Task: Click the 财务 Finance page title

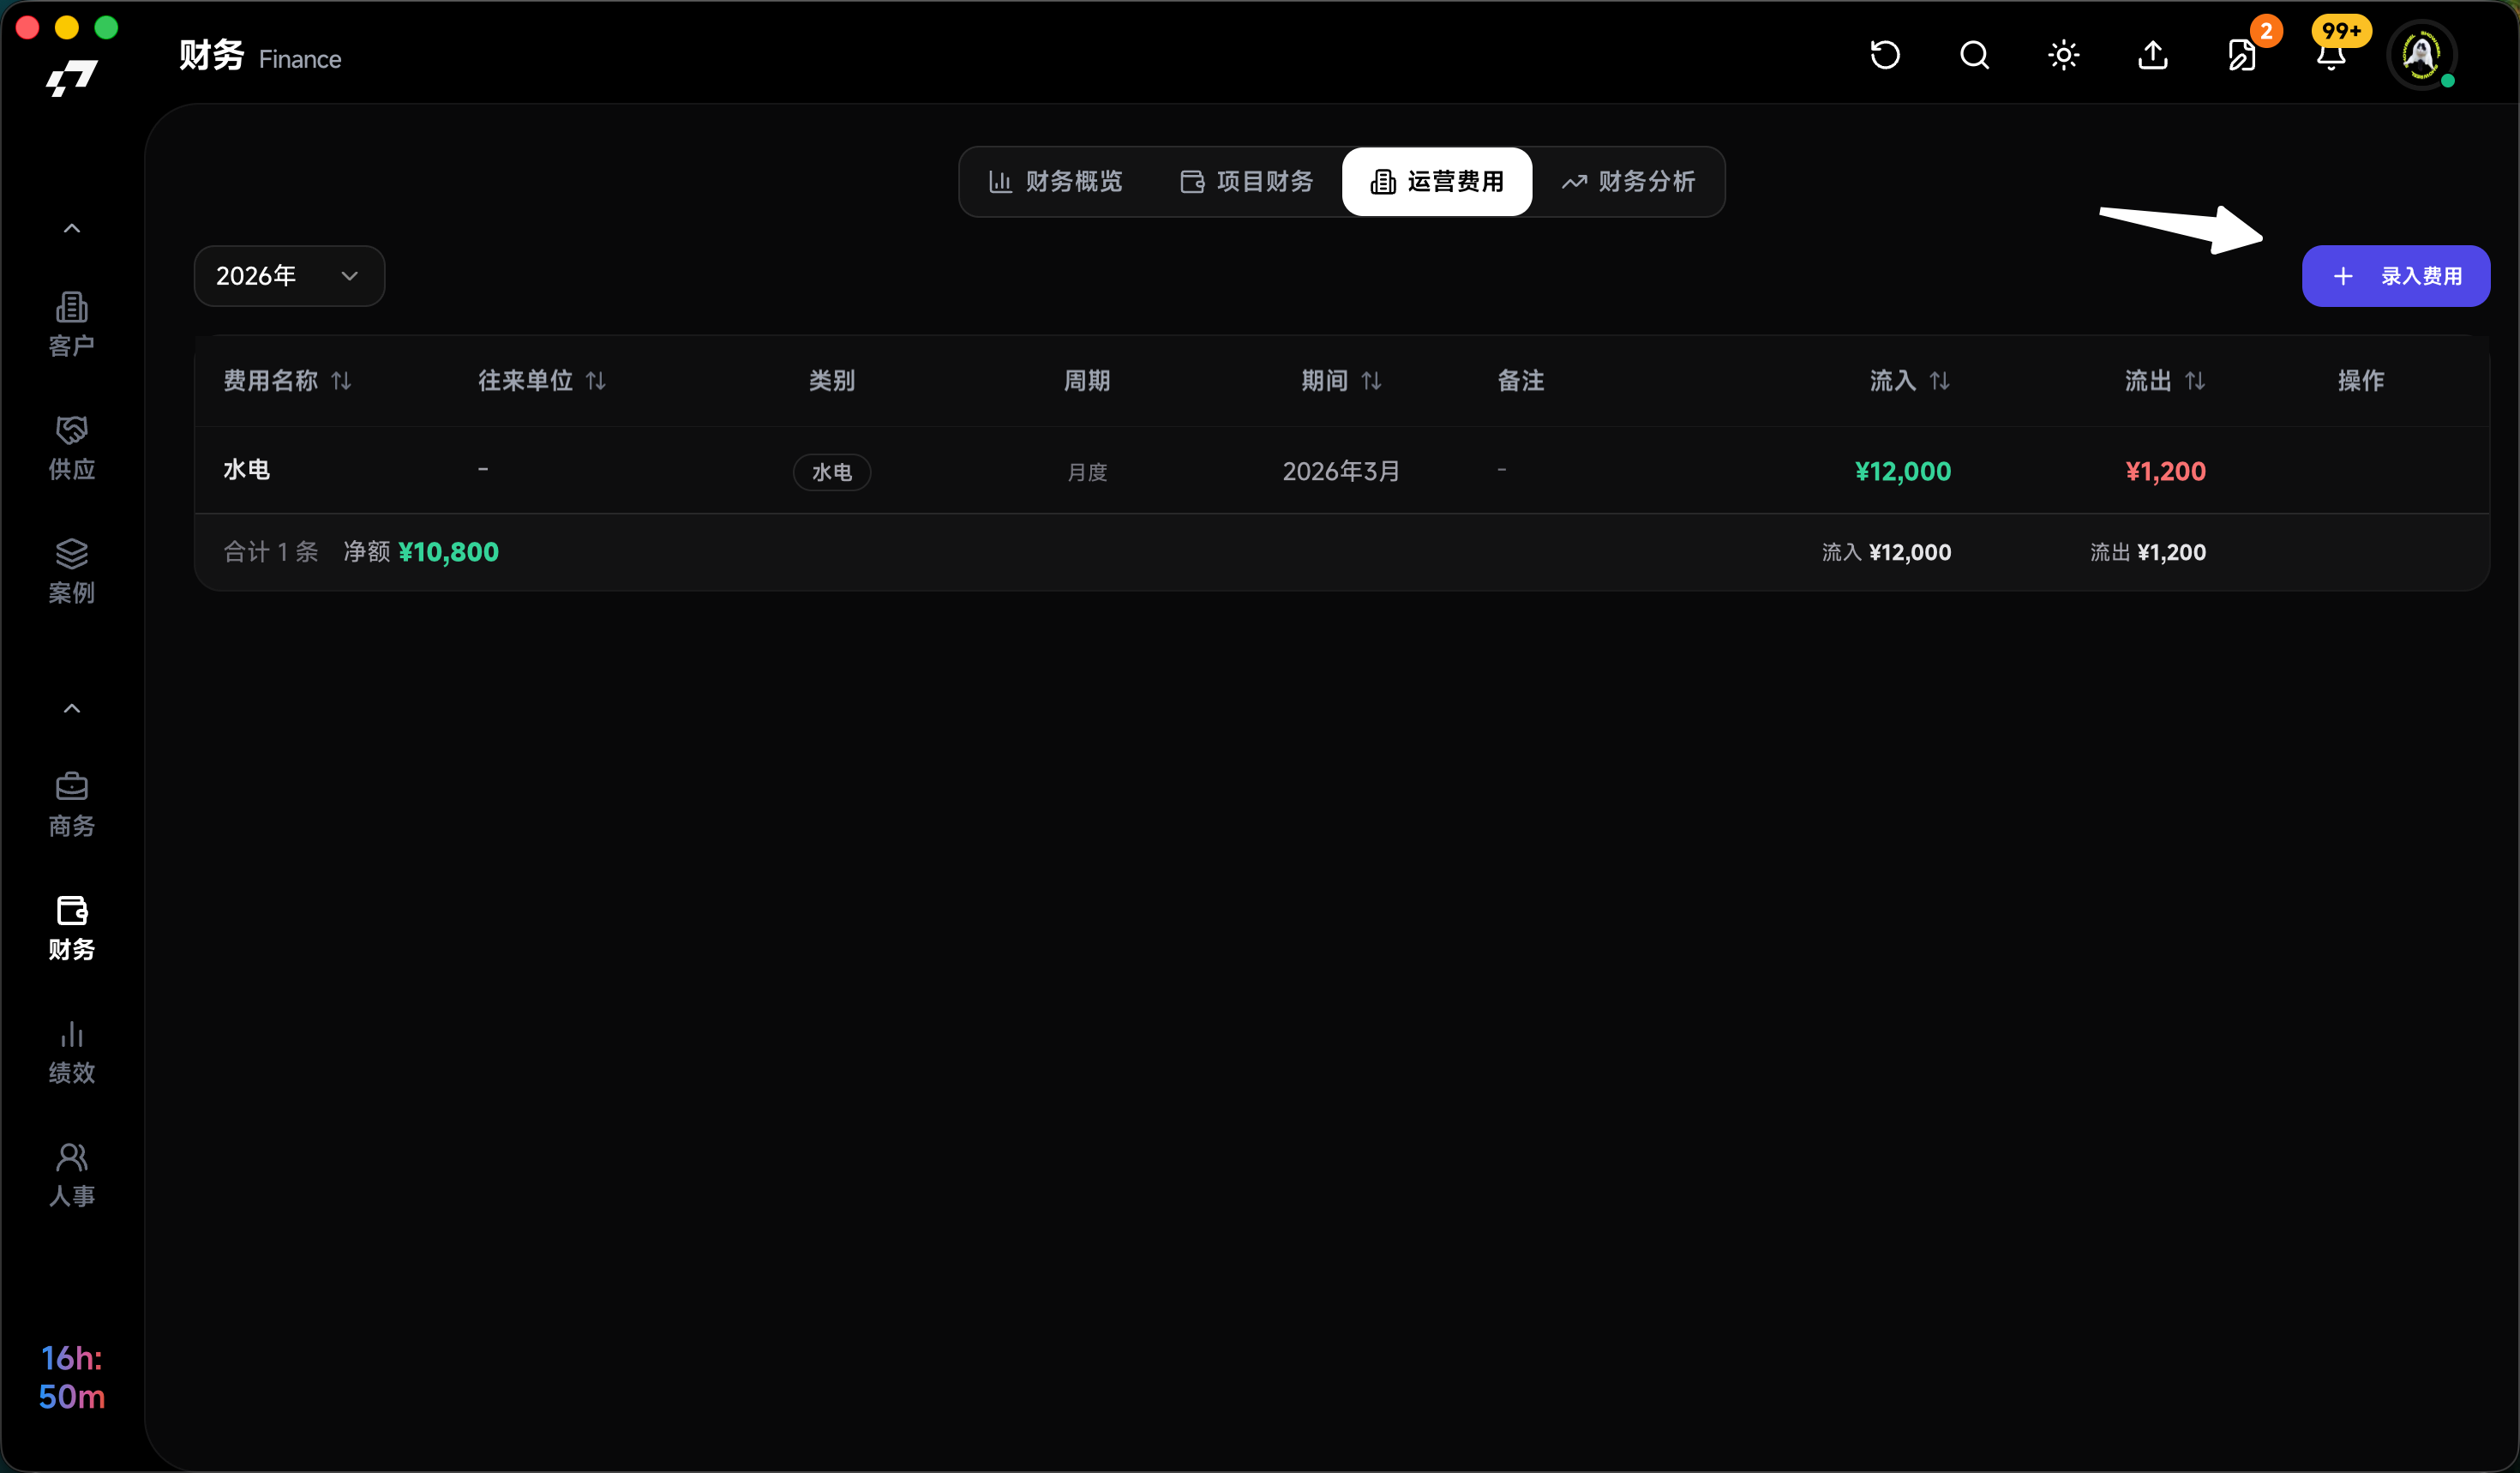Action: 260,56
